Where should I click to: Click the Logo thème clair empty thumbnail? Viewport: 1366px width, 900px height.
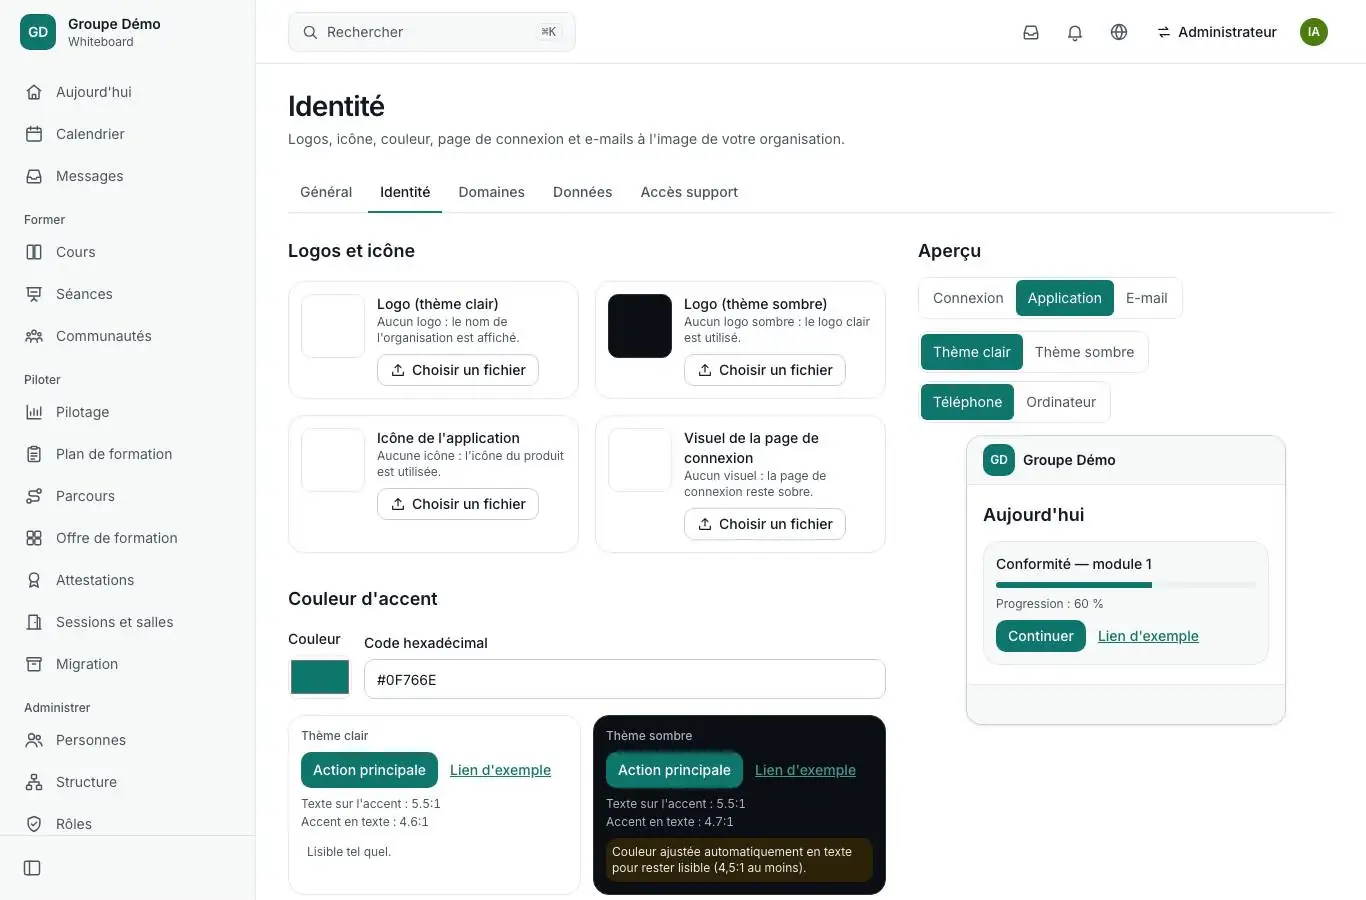[x=333, y=326]
